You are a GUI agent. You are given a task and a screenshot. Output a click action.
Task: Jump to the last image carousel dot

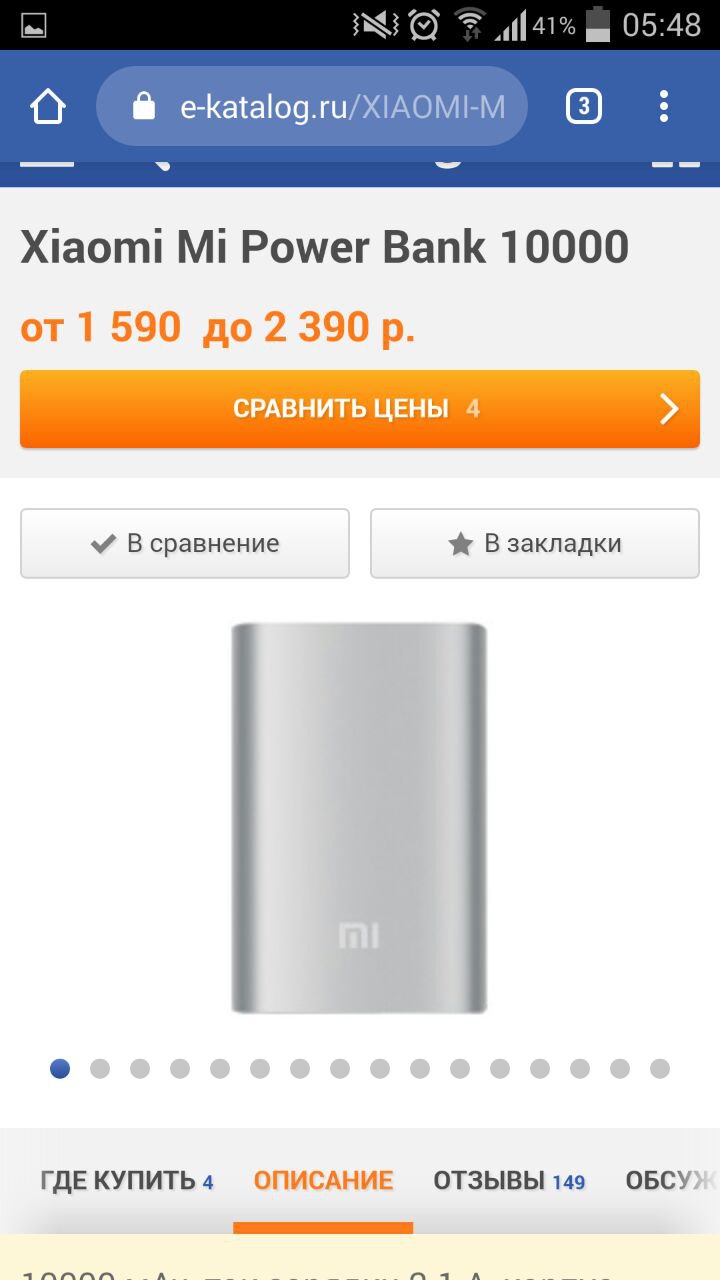pyautogui.click(x=660, y=1068)
